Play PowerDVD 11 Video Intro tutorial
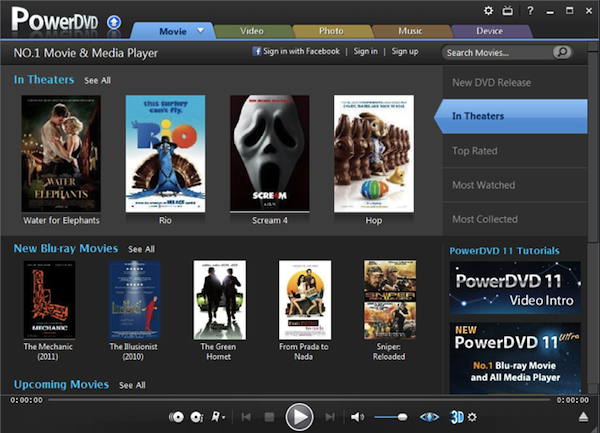Viewport: 600px width, 433px height. (515, 288)
